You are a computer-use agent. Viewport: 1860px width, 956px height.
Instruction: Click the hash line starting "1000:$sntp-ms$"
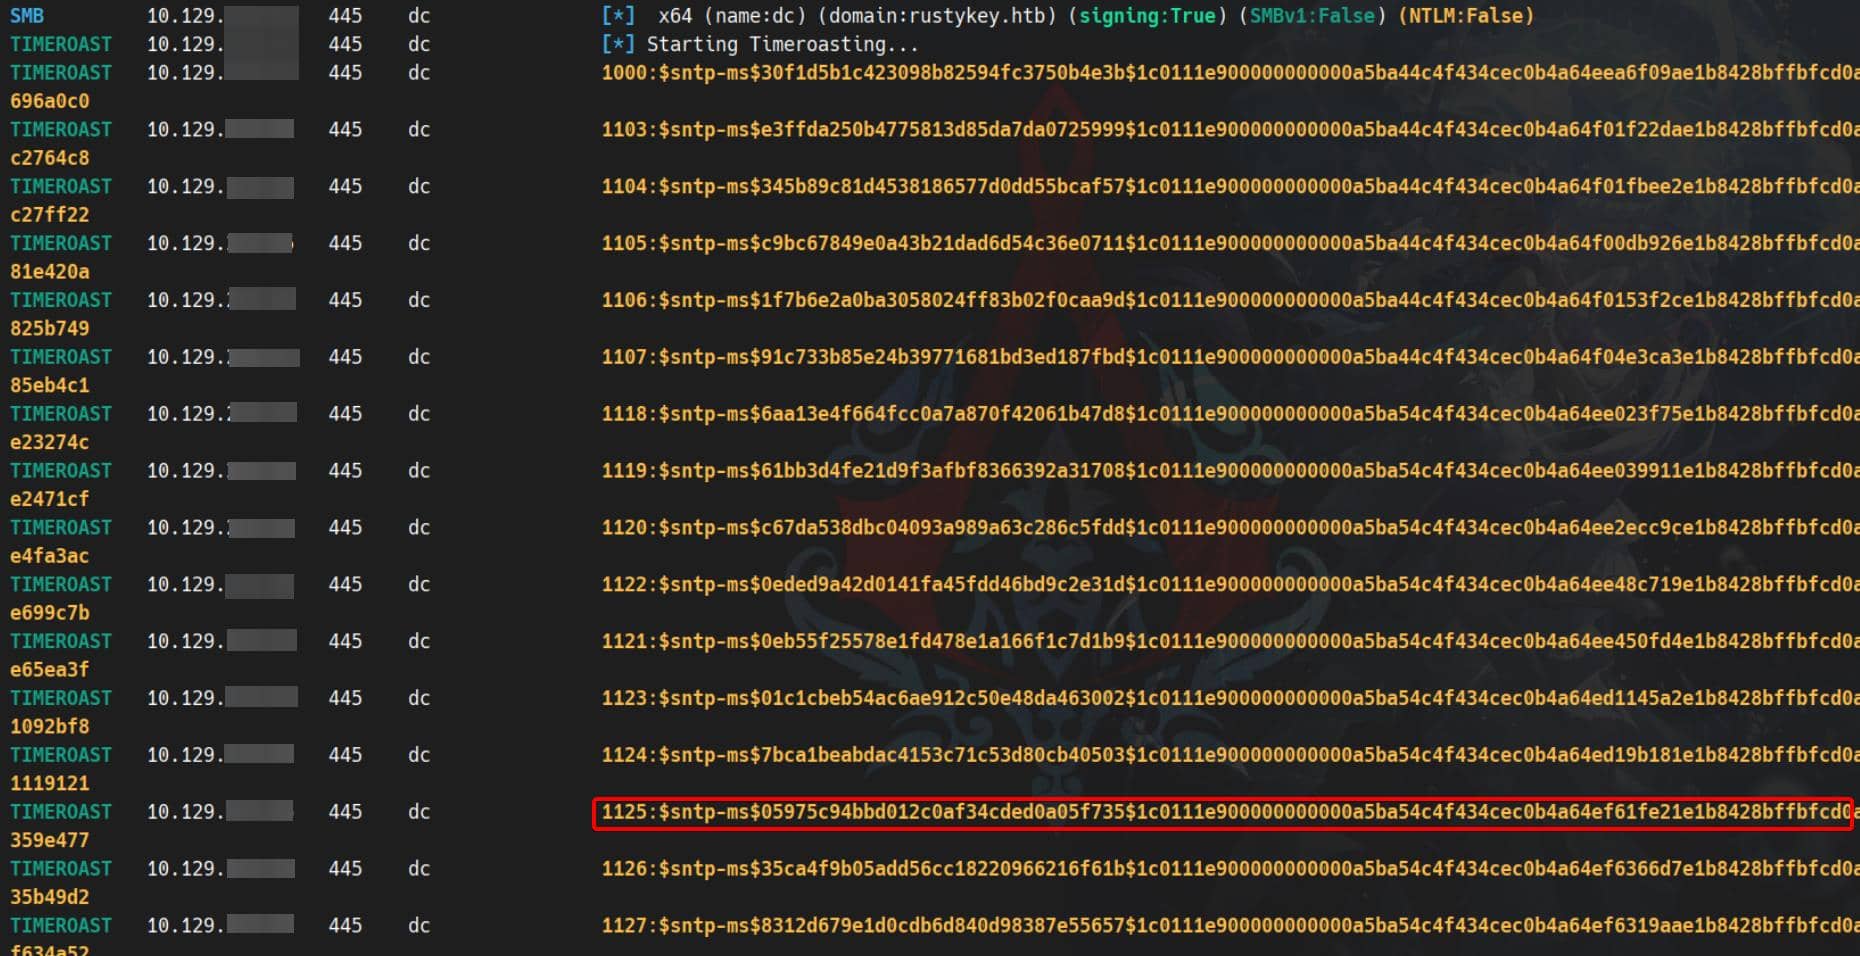click(1230, 73)
